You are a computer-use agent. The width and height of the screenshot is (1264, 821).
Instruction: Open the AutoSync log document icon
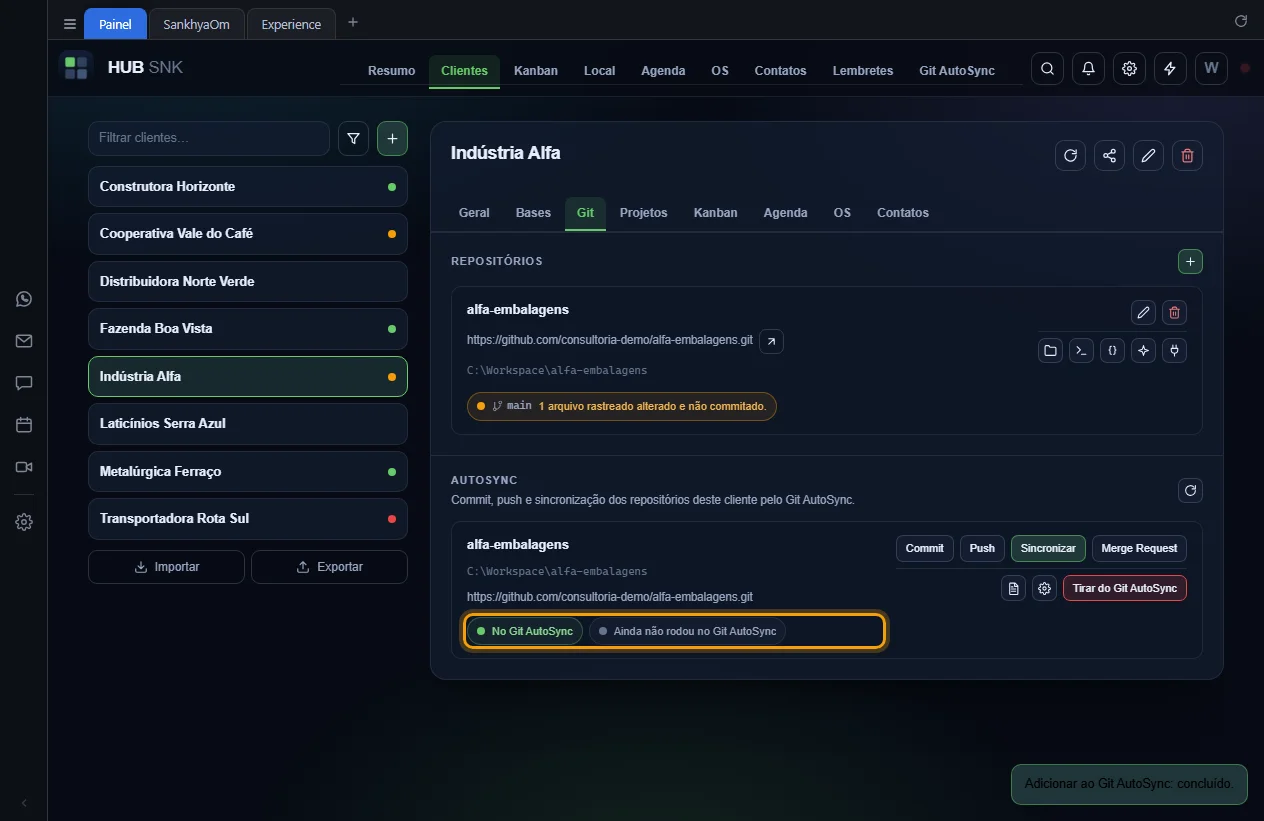[1014, 588]
